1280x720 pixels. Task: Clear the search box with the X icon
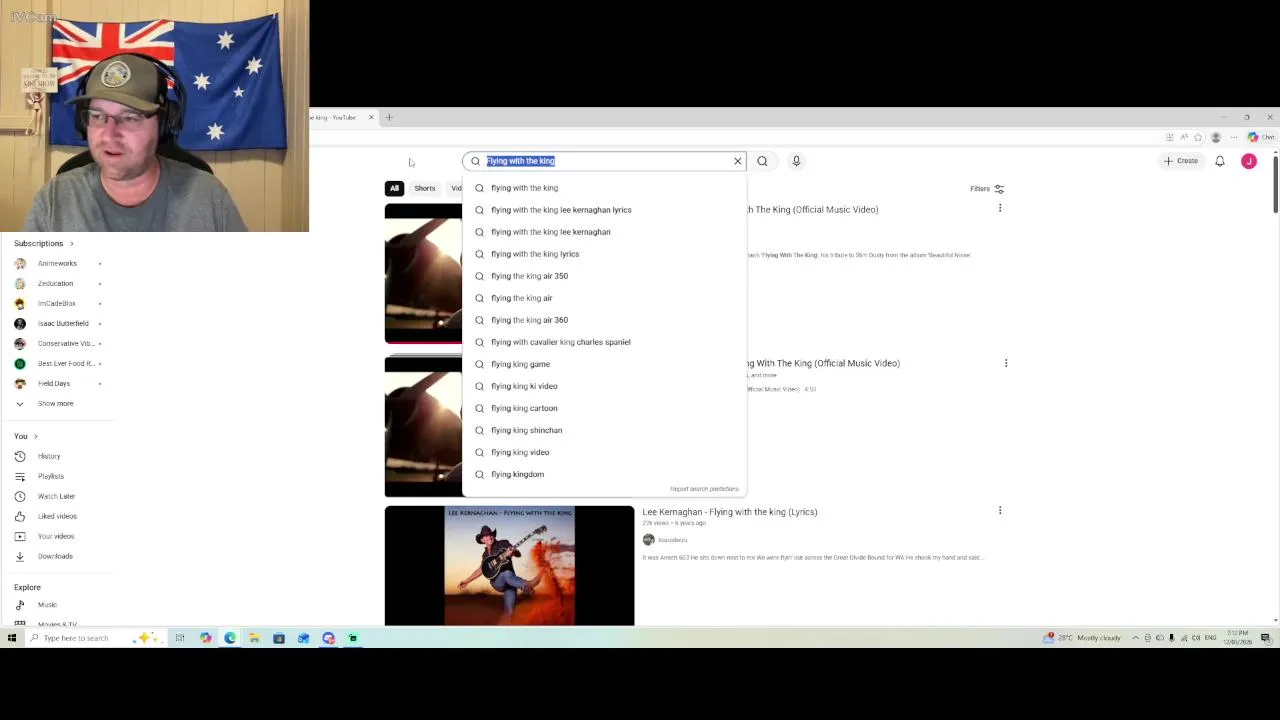(738, 161)
